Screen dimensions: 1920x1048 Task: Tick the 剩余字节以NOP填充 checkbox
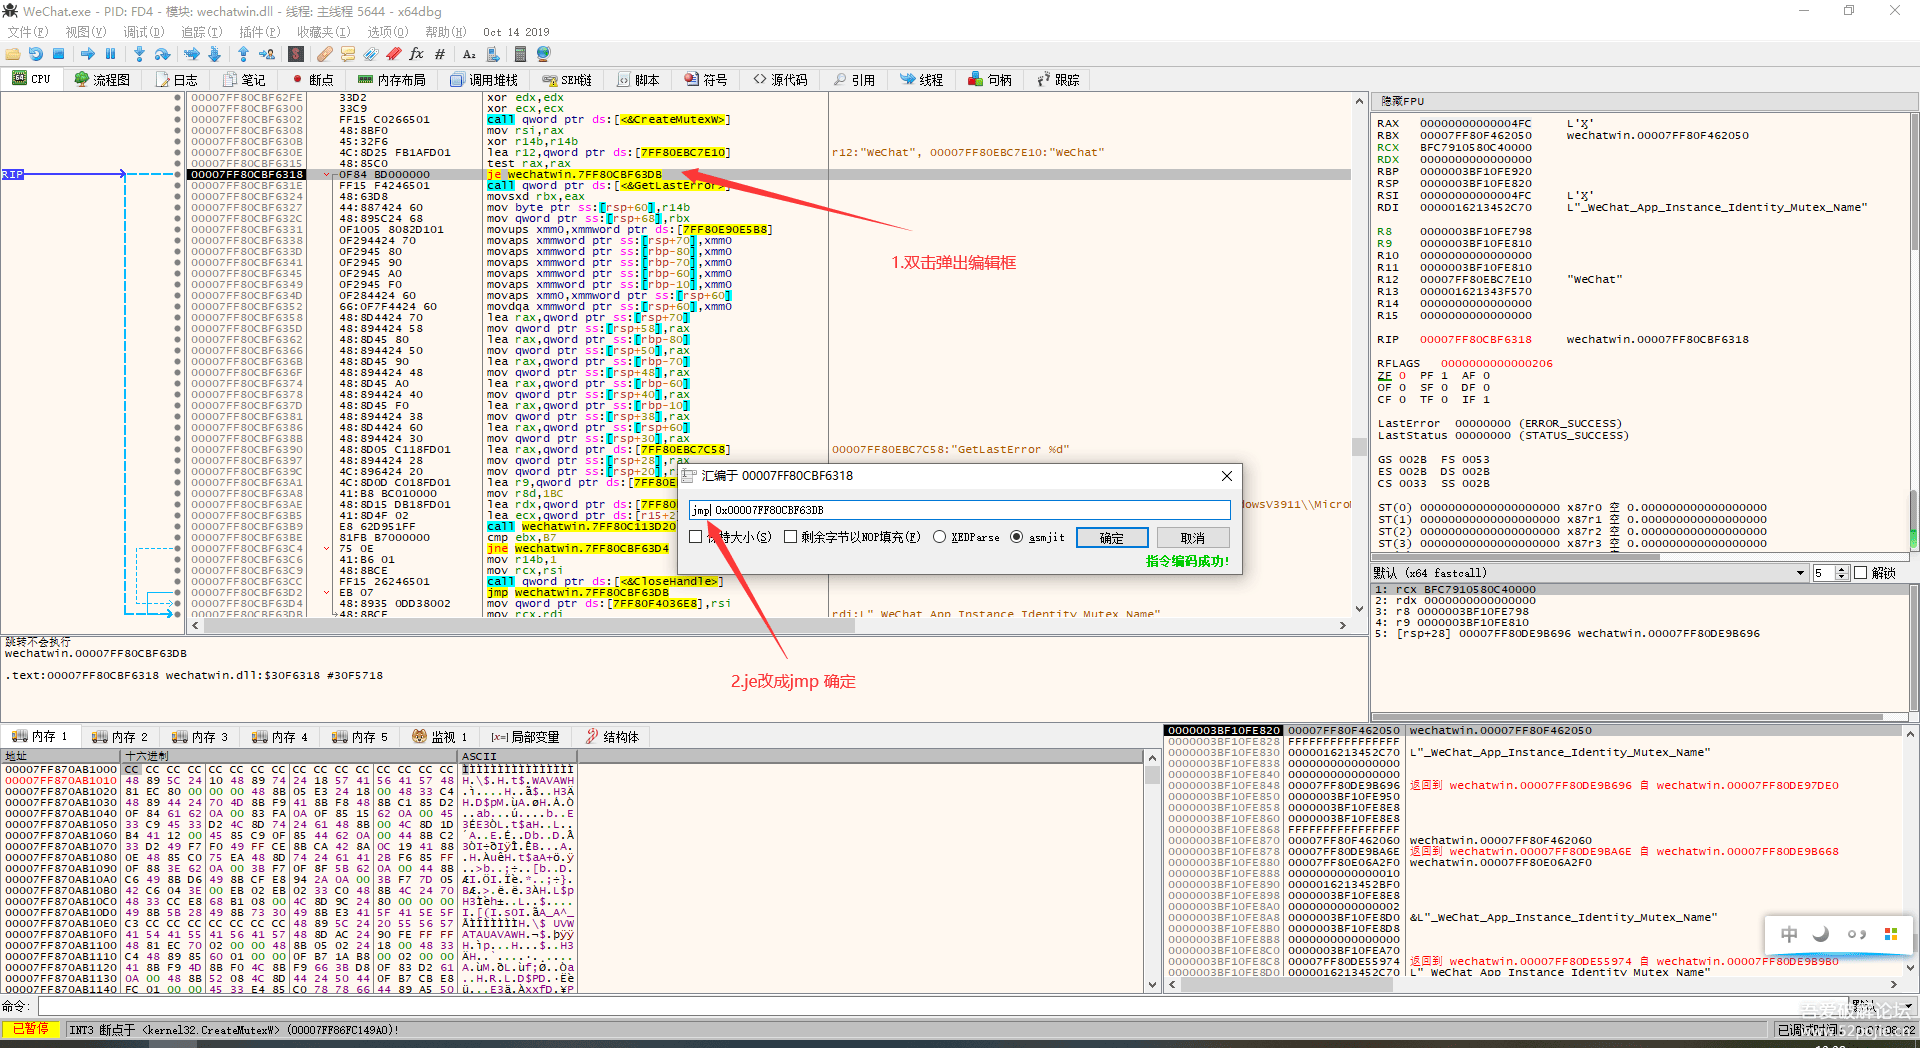(790, 537)
